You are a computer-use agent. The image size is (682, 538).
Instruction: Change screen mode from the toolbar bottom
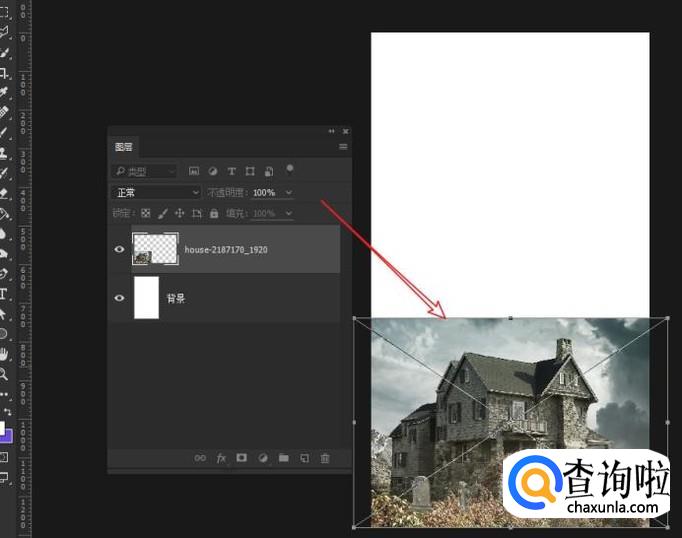pyautogui.click(x=4, y=478)
